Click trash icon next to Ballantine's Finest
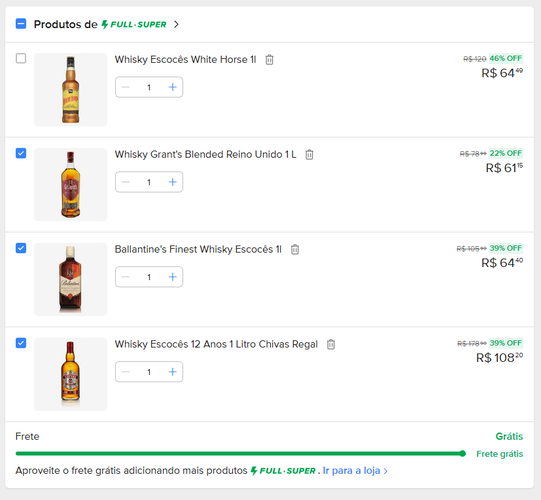The image size is (541, 500). click(295, 249)
